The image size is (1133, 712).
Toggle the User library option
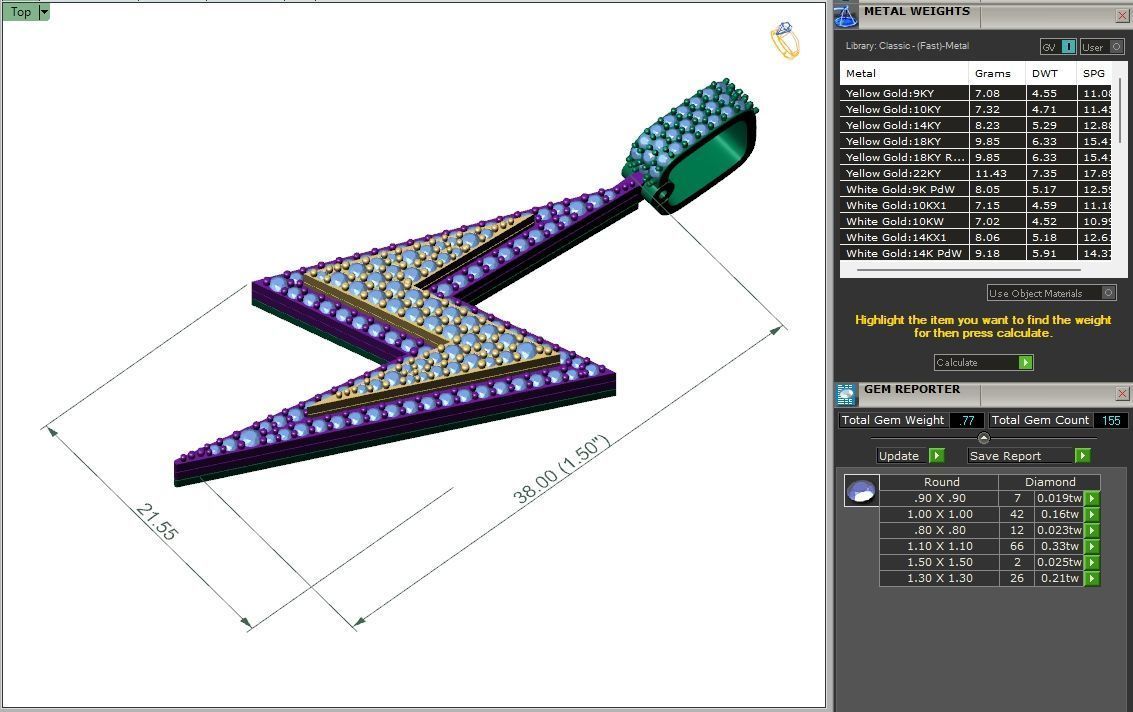(x=1102, y=47)
